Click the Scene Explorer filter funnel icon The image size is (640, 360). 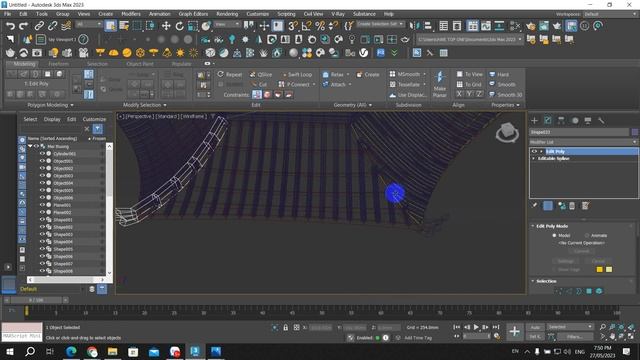[x=98, y=129]
